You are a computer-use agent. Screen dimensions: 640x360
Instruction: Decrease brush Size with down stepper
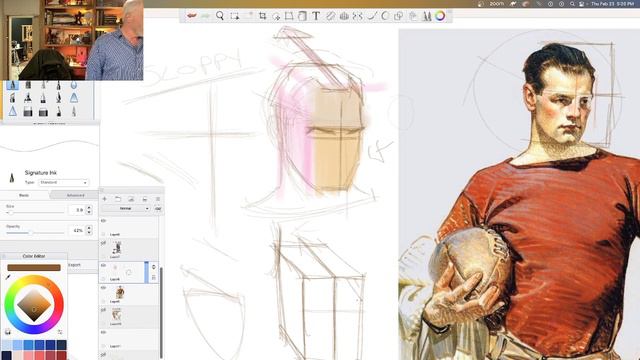point(89,212)
